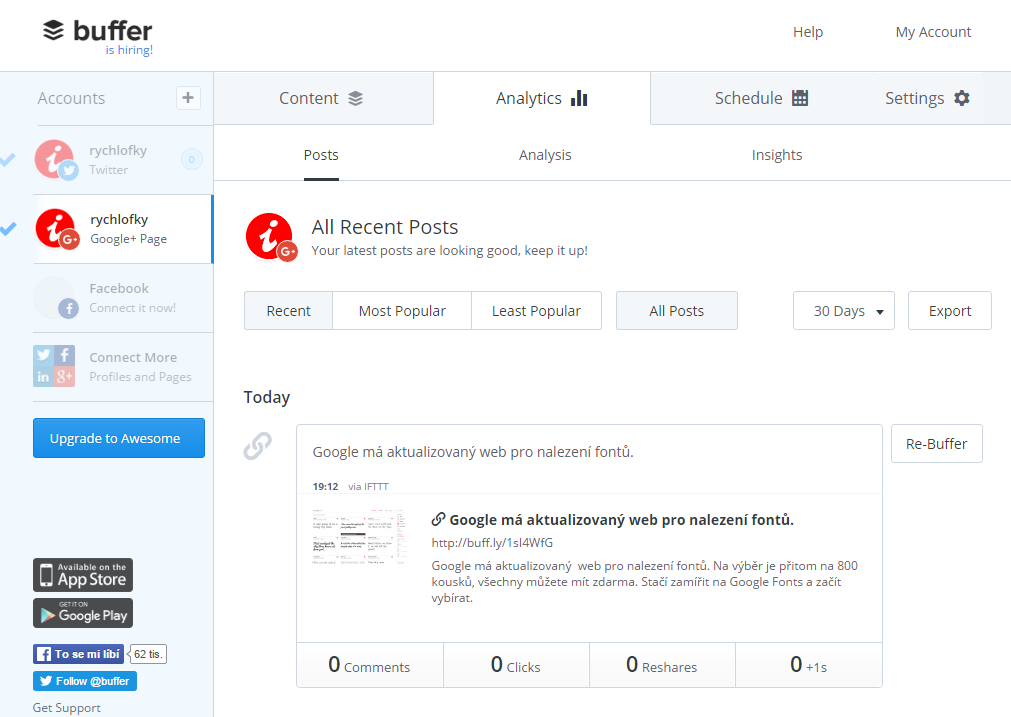Viewport: 1011px width, 717px height.
Task: Click 'Connect it now!' for Facebook
Action: click(132, 308)
